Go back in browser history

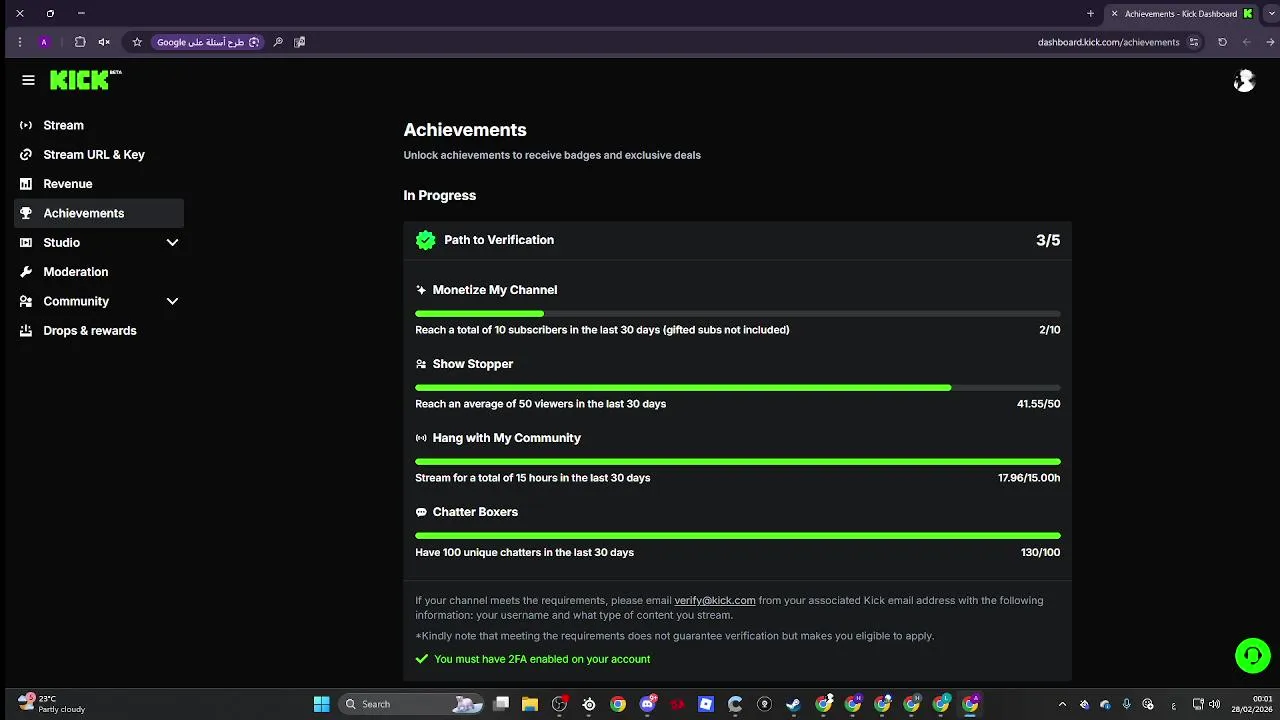click(1271, 42)
